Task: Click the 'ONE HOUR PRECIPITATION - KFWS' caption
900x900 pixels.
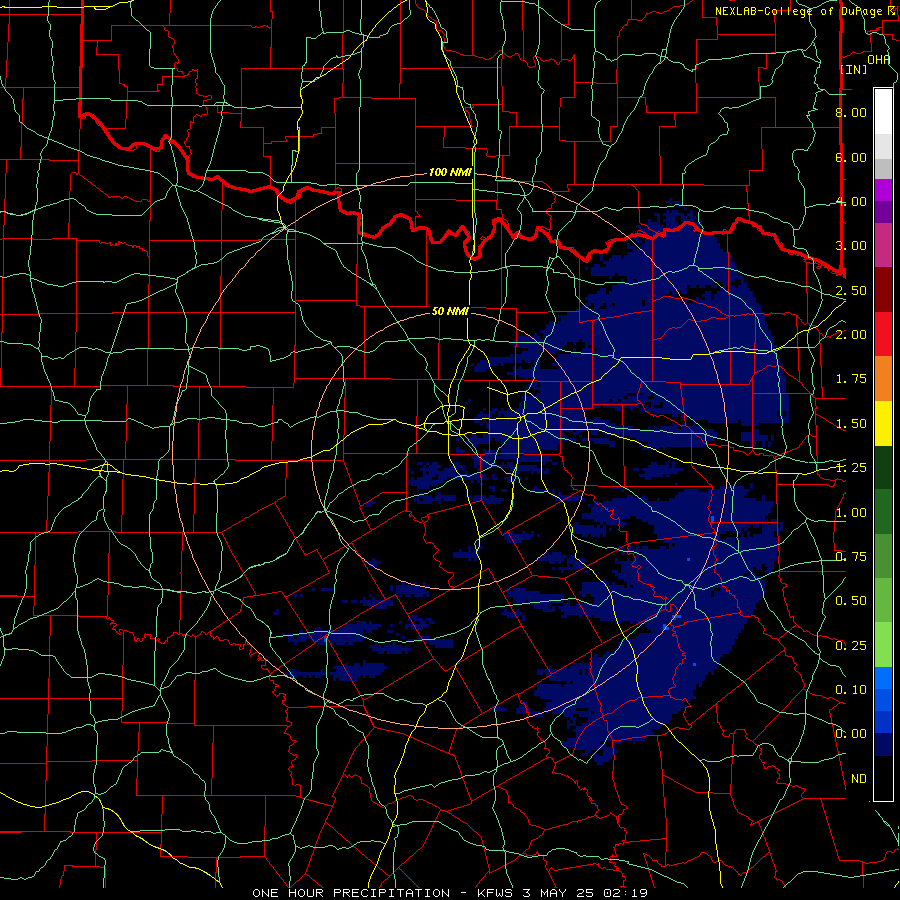Action: 385,893
